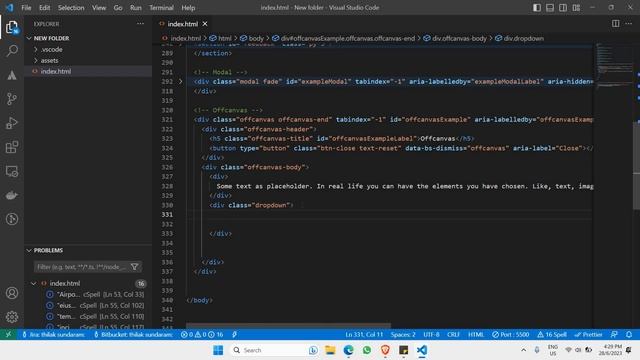Unfold the collapsed modal div at line 292
The height and width of the screenshot is (360, 640).
[180, 81]
